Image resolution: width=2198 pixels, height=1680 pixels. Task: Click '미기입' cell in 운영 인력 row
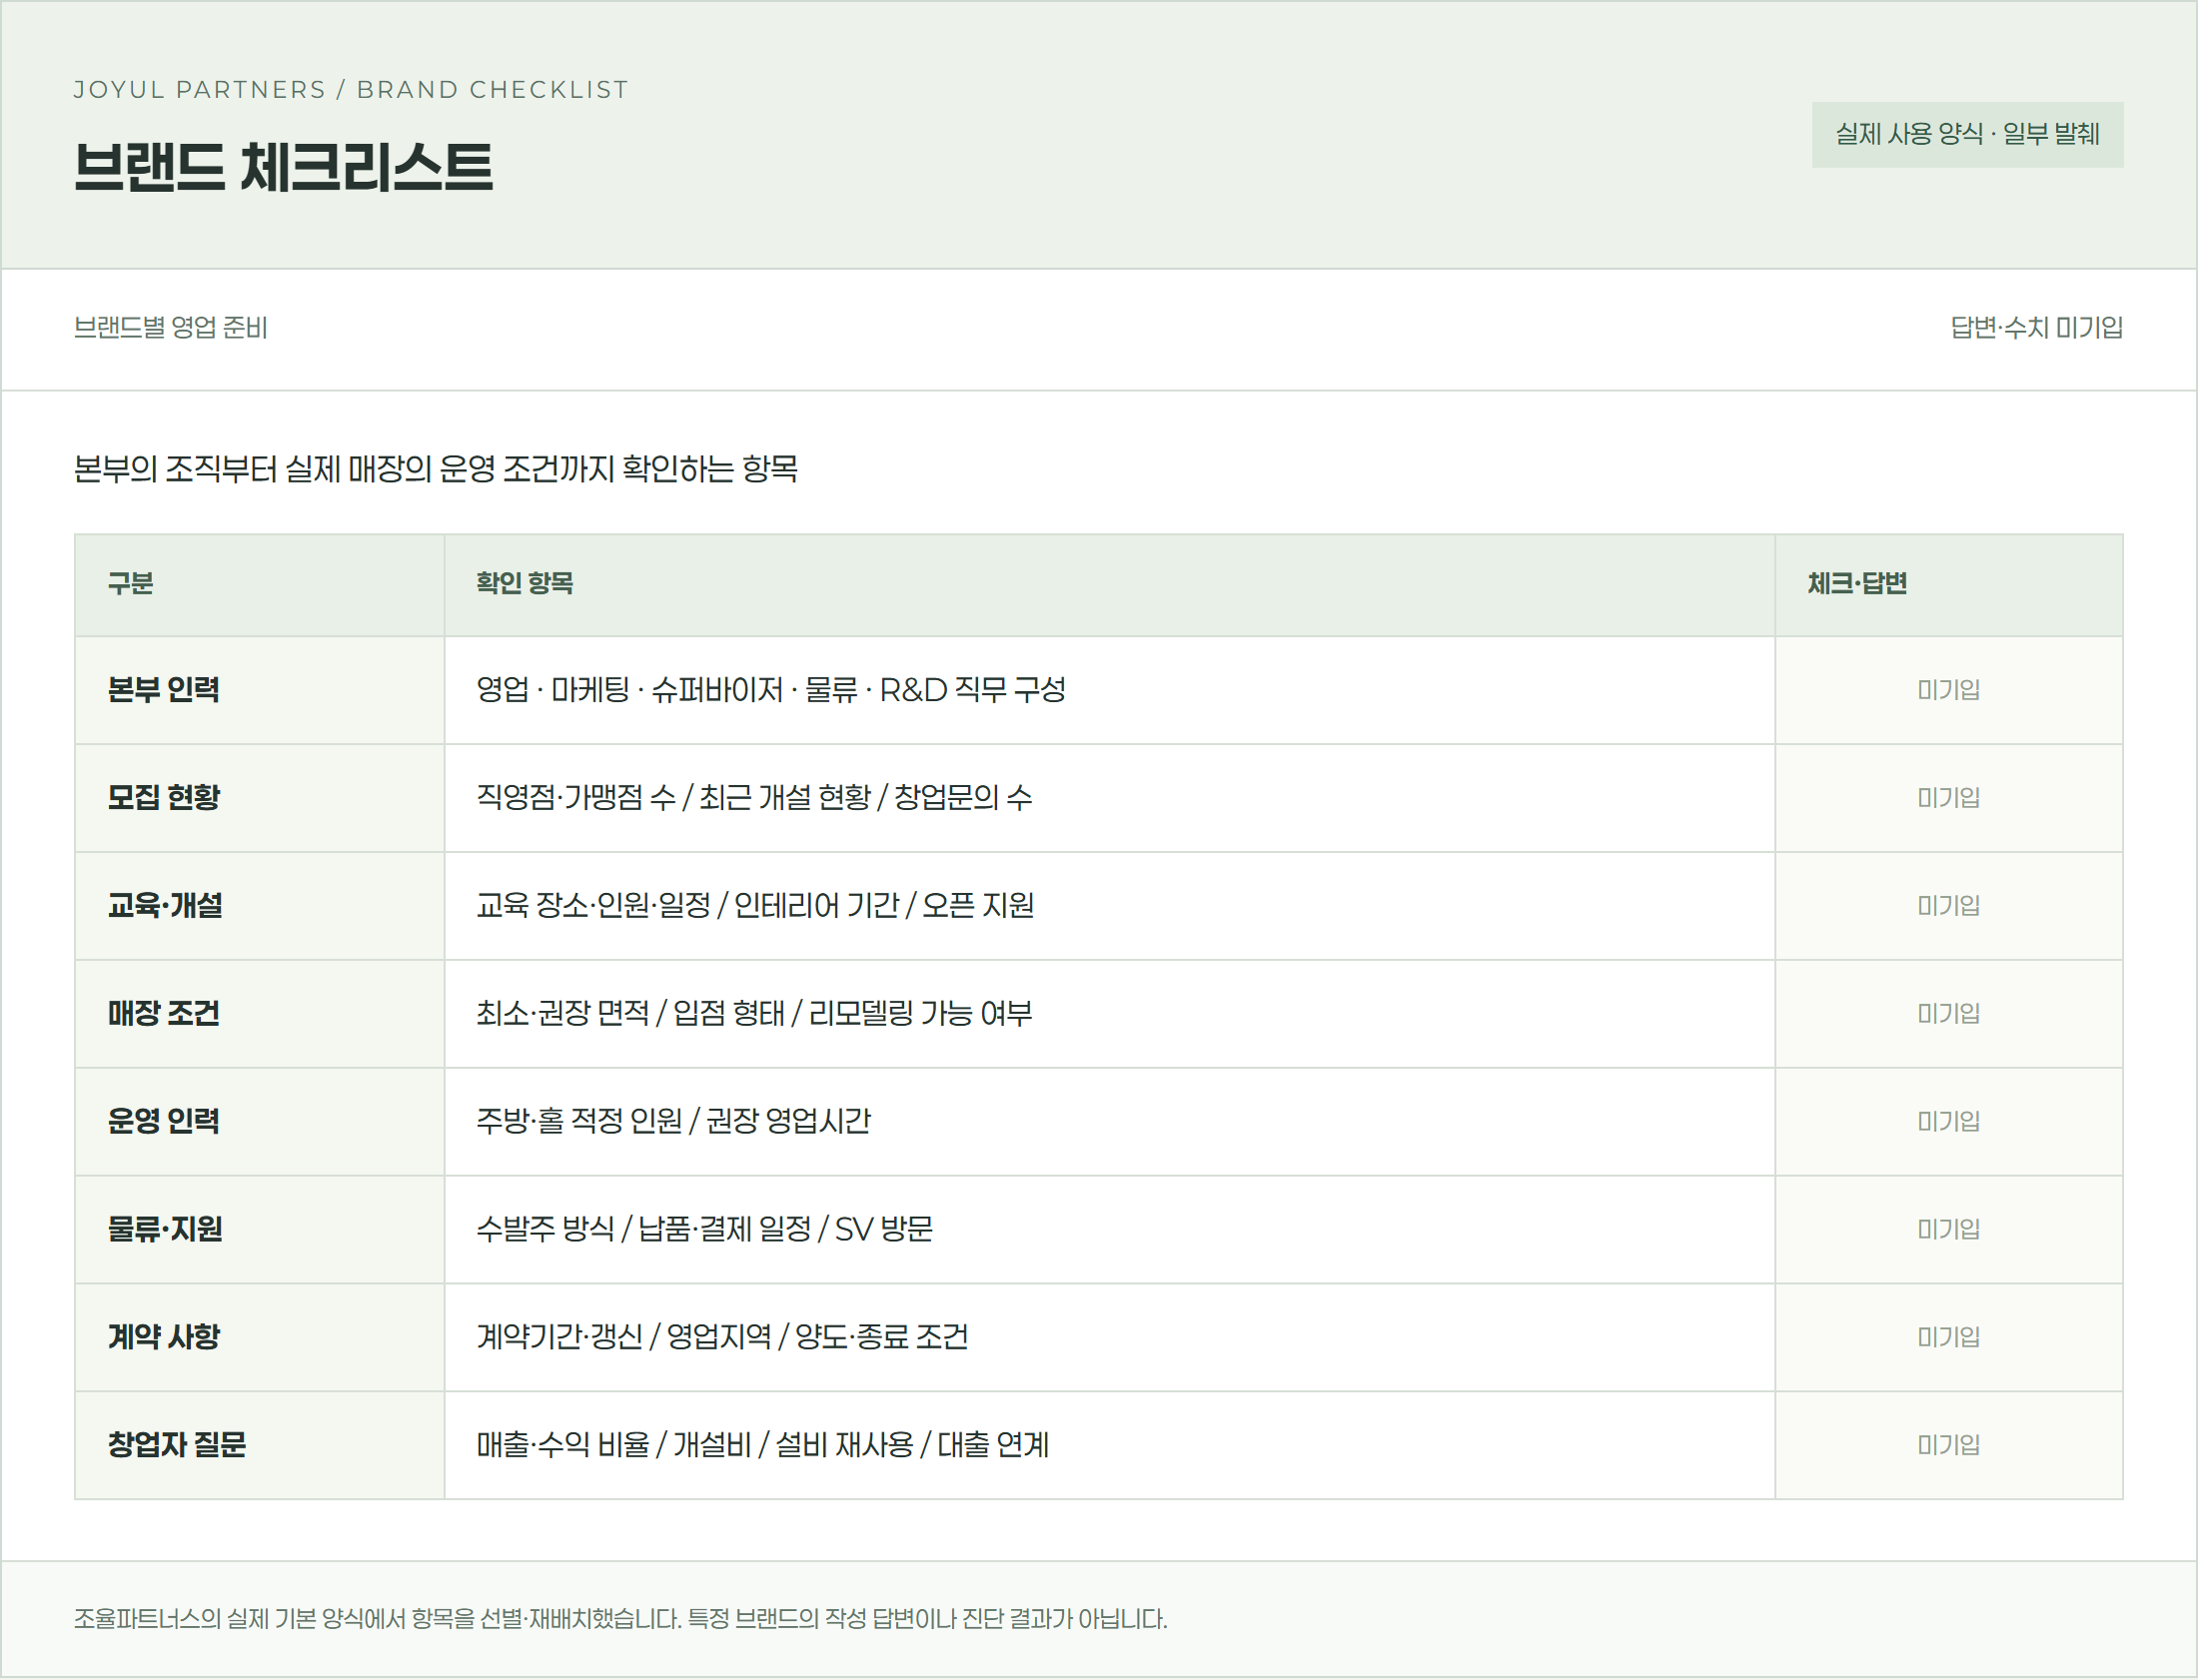click(x=1948, y=1122)
